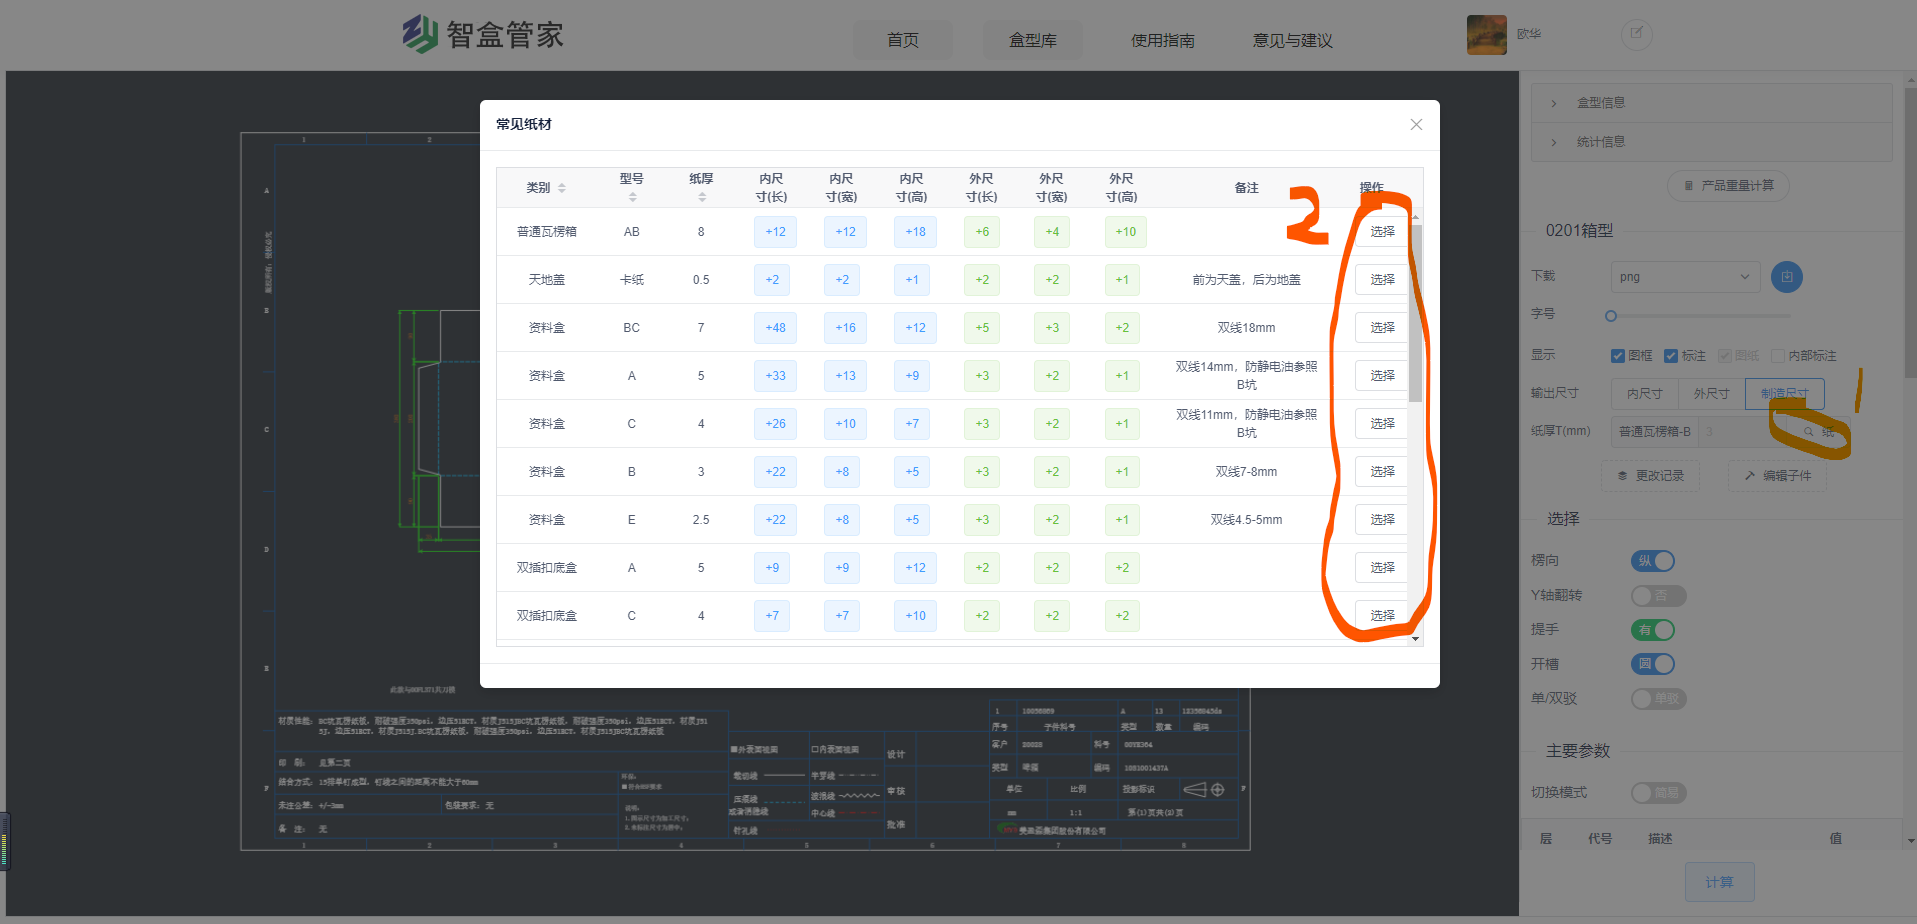The width and height of the screenshot is (1917, 924).
Task: Choose 内尺寸 output size
Action: [x=1644, y=394]
